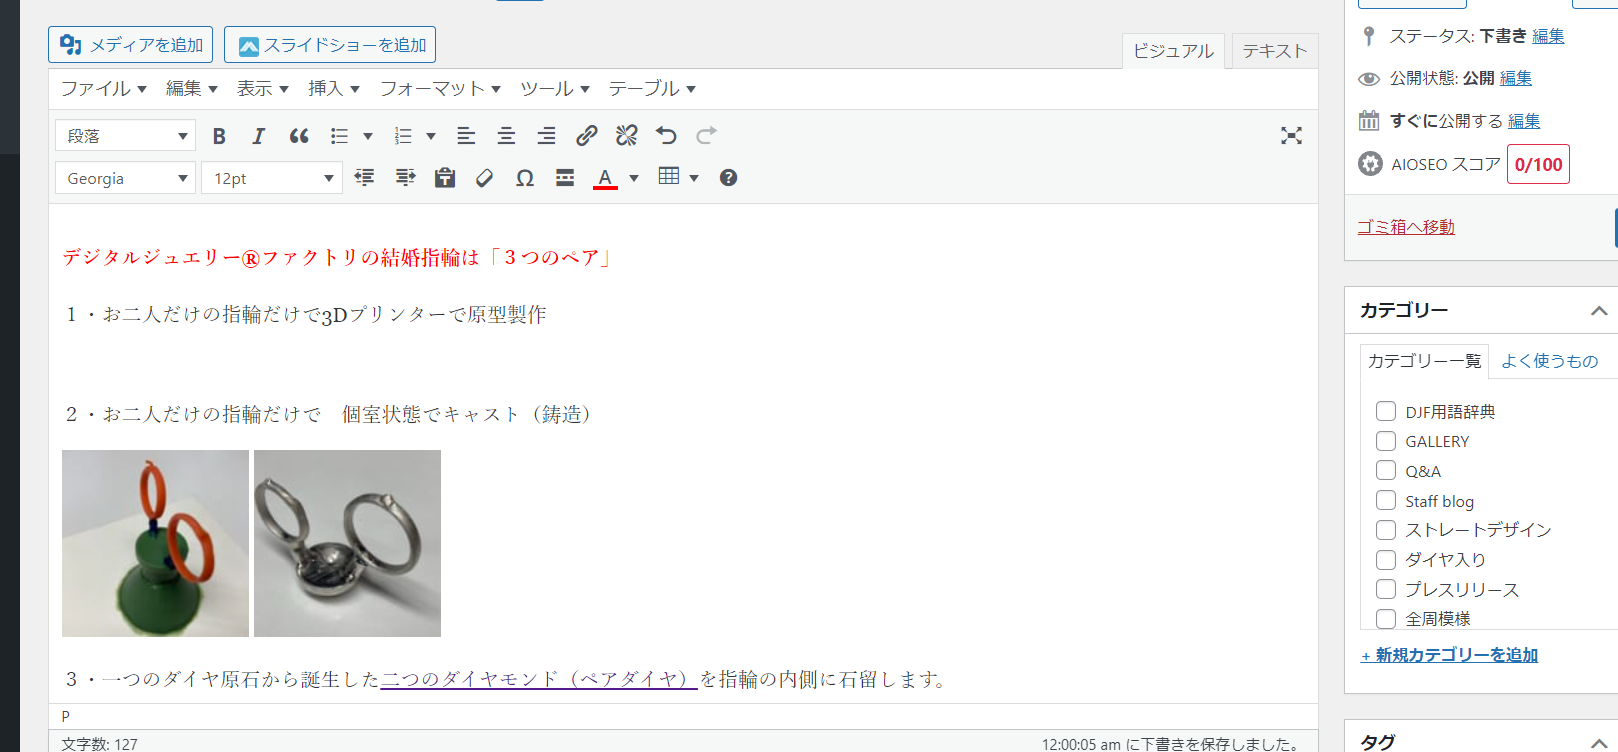
Task: Open the 12pt font size dropdown
Action: point(272,178)
